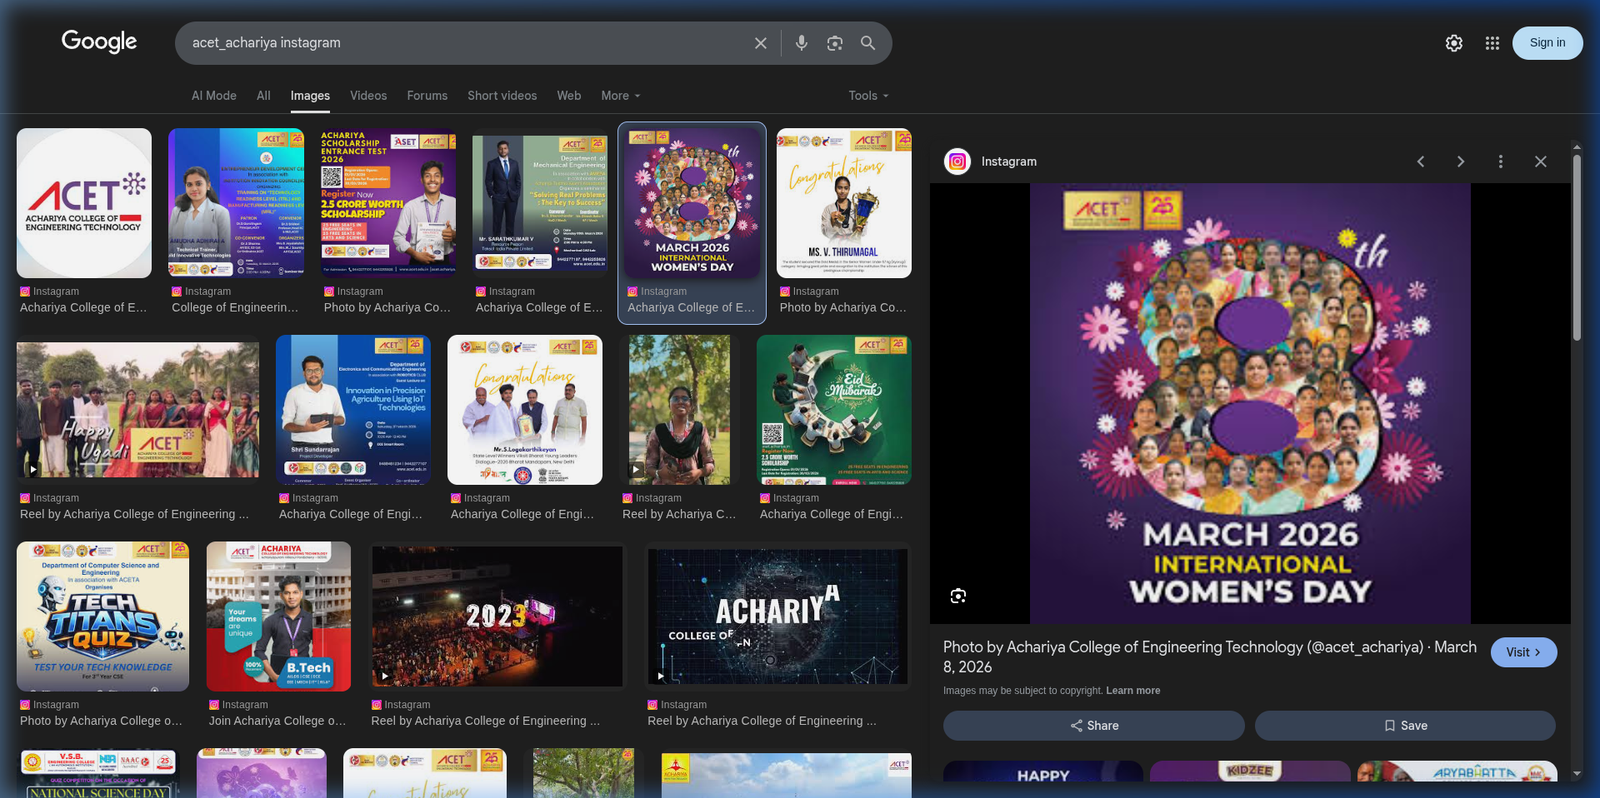1600x798 pixels.
Task: Open the blue Technology Readiness training poster thumbnail
Action: click(236, 203)
